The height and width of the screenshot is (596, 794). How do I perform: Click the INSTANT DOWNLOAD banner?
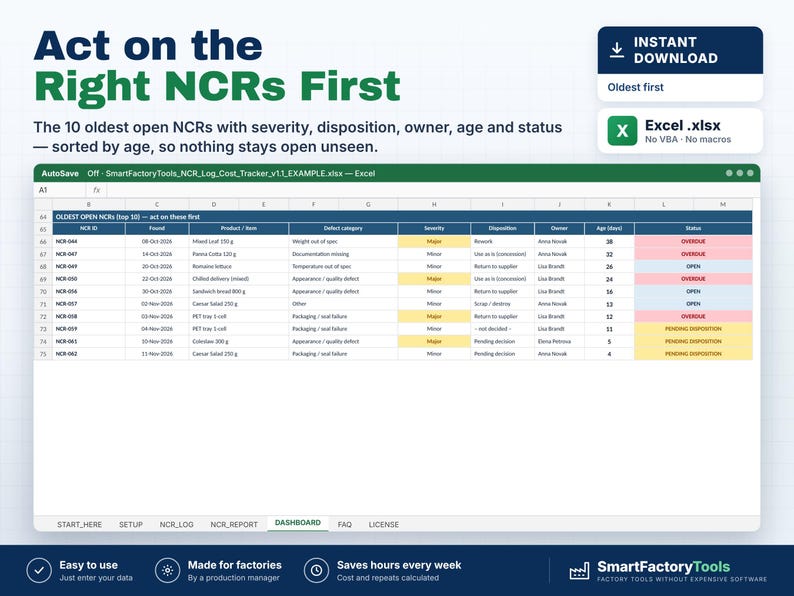[x=680, y=50]
